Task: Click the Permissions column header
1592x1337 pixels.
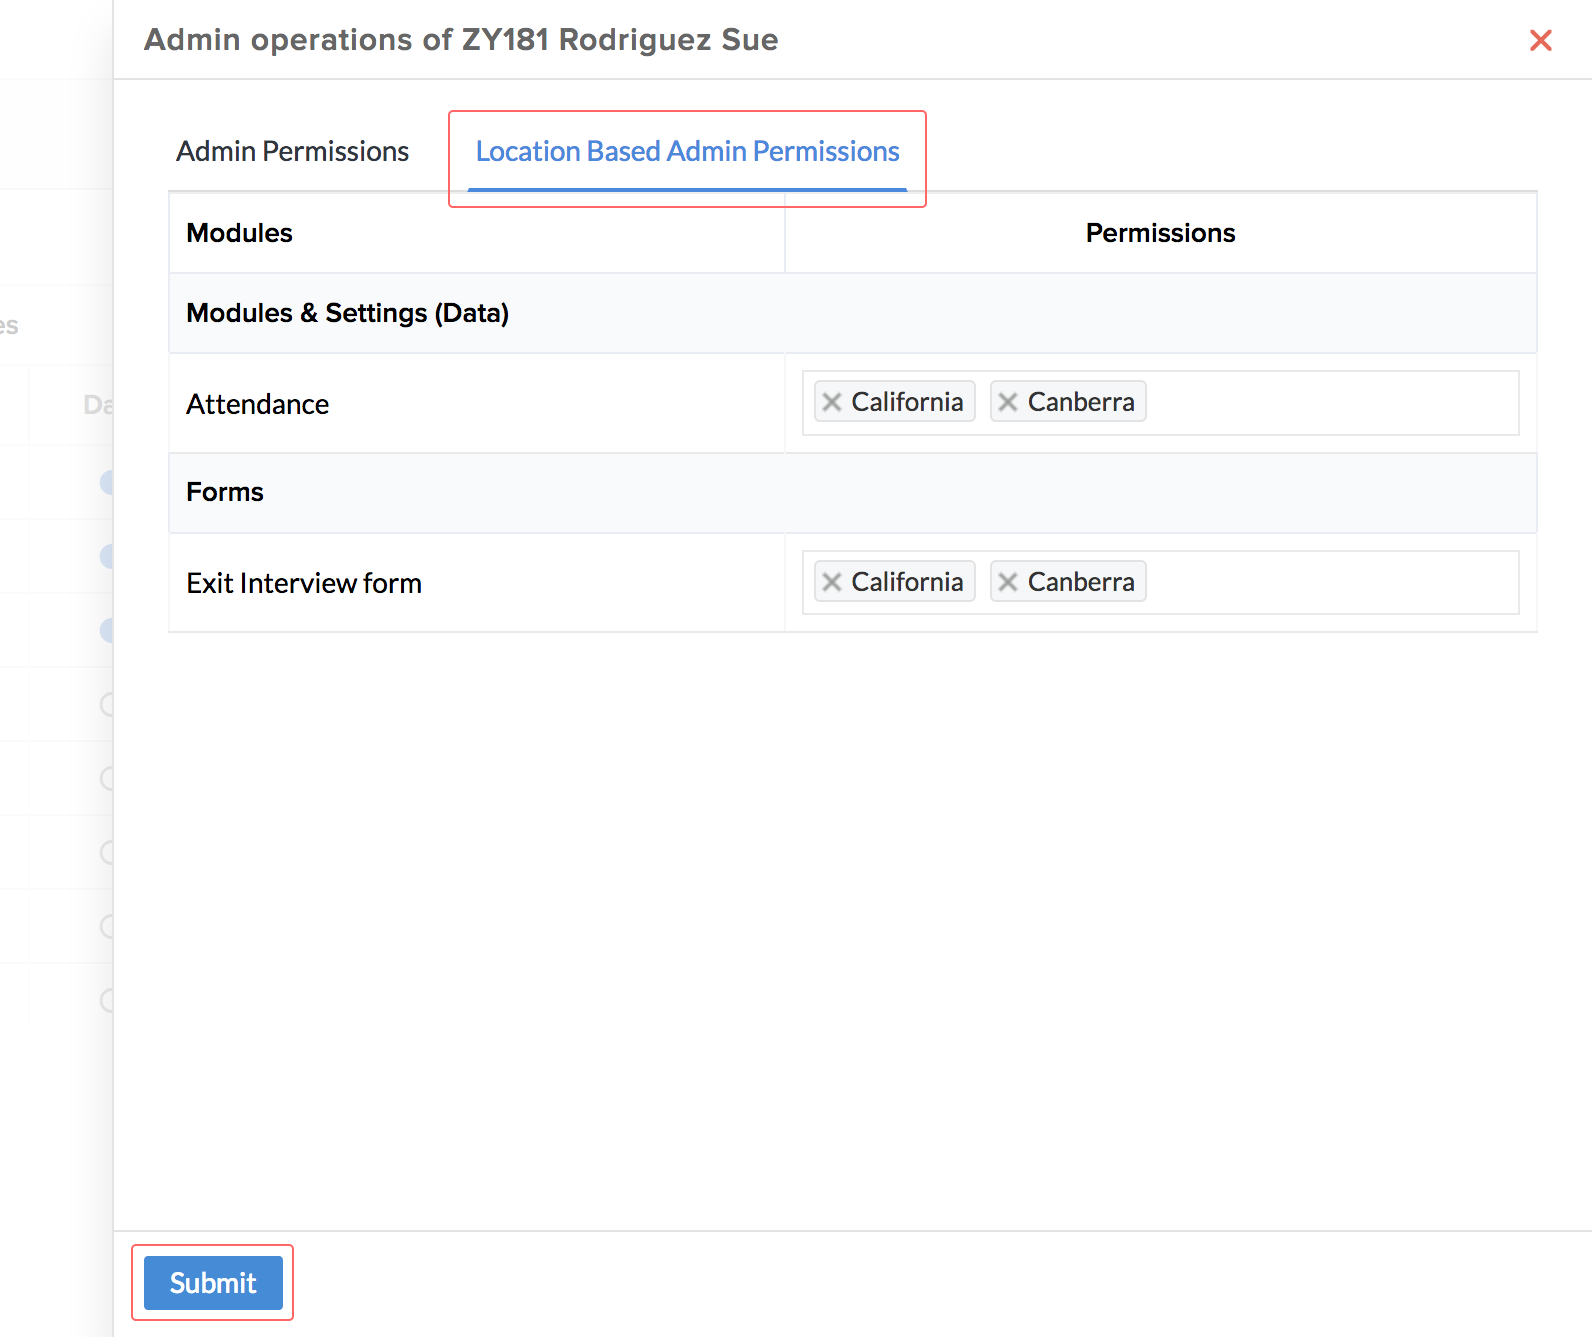Action: click(x=1160, y=233)
